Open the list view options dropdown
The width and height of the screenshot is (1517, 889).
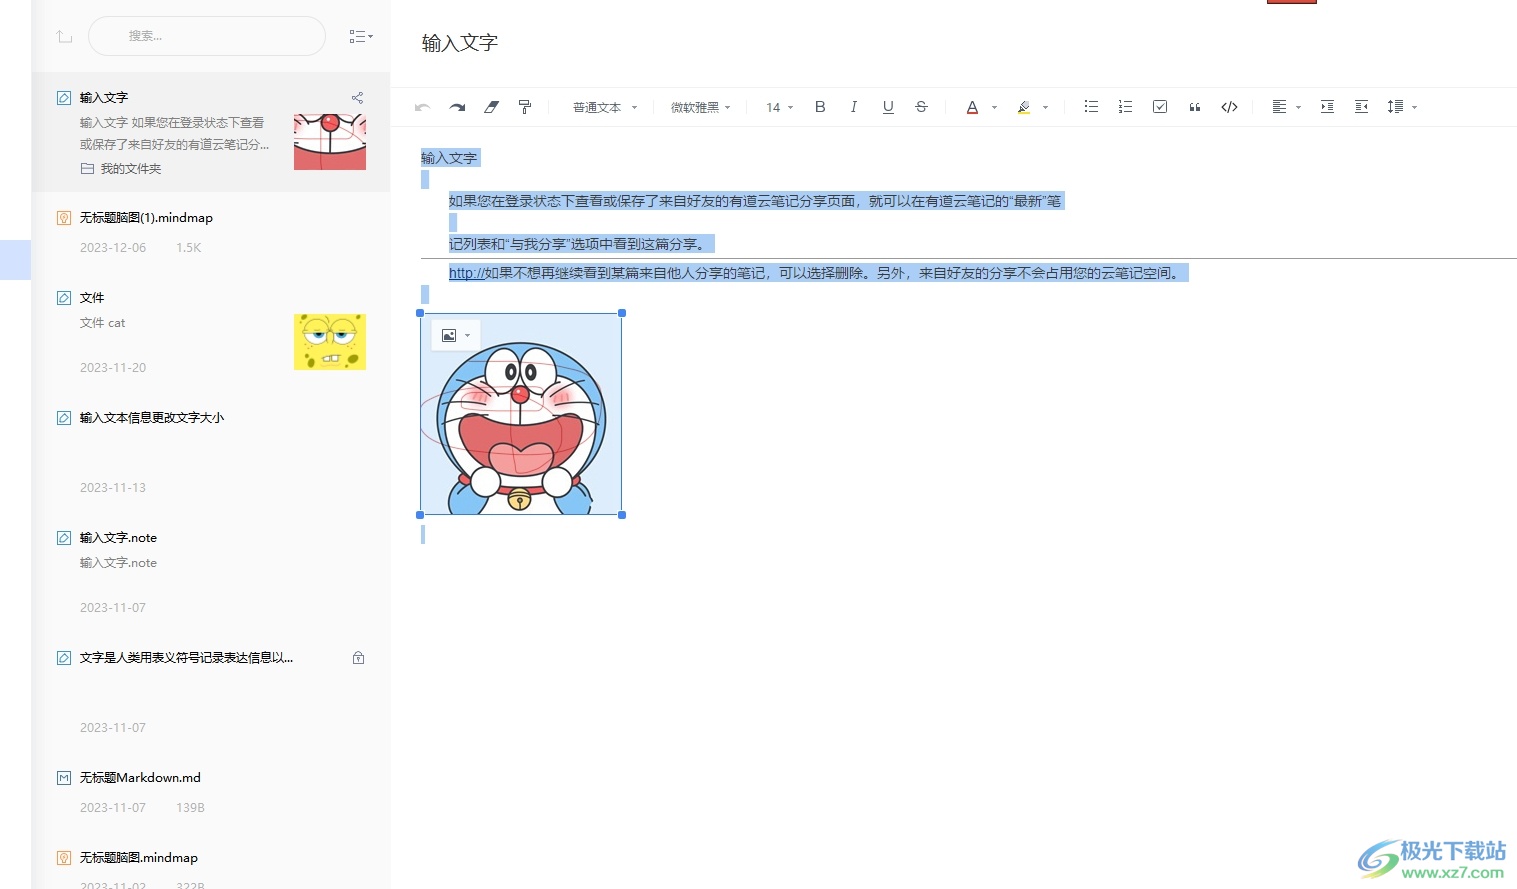tap(361, 36)
